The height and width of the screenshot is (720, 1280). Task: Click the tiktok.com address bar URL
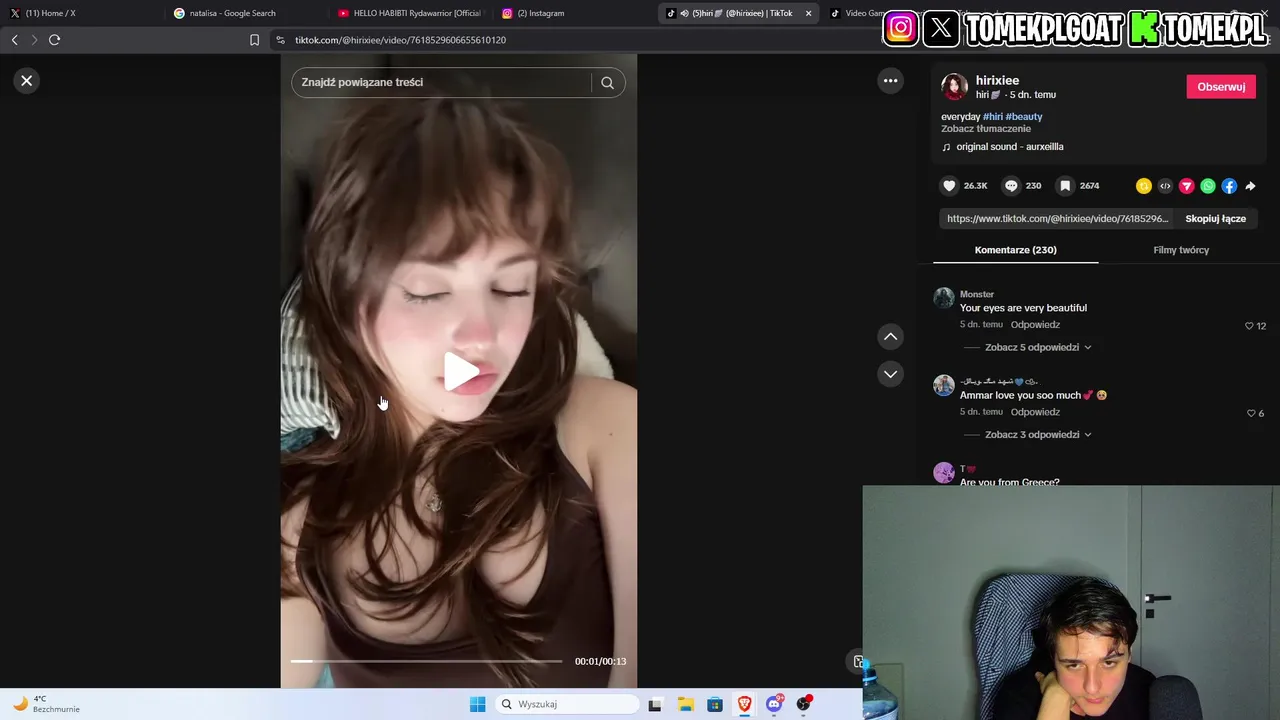pyautogui.click(x=401, y=40)
